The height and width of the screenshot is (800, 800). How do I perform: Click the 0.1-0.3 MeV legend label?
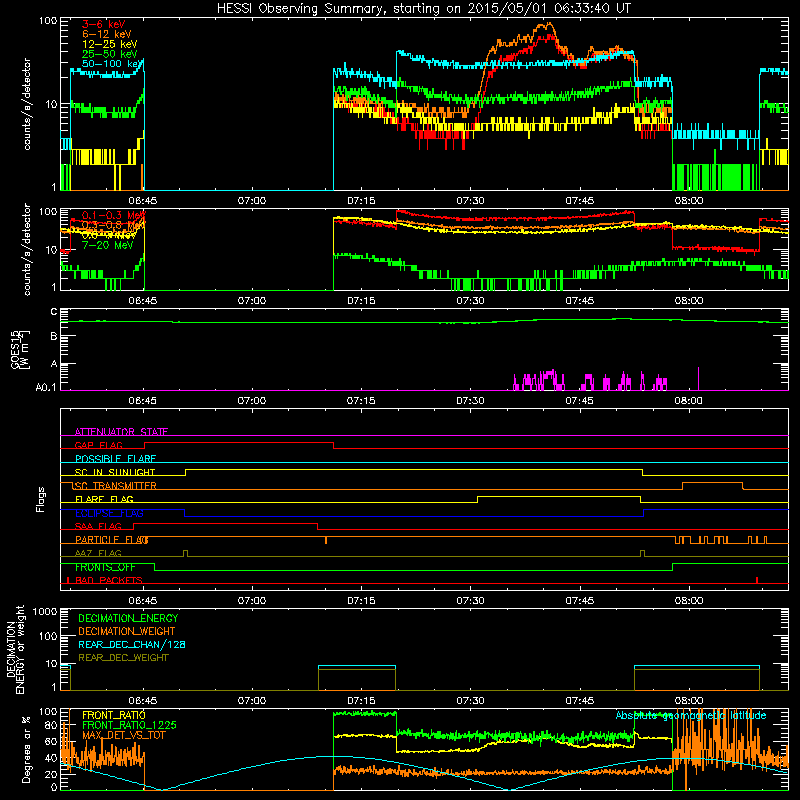[x=114, y=215]
